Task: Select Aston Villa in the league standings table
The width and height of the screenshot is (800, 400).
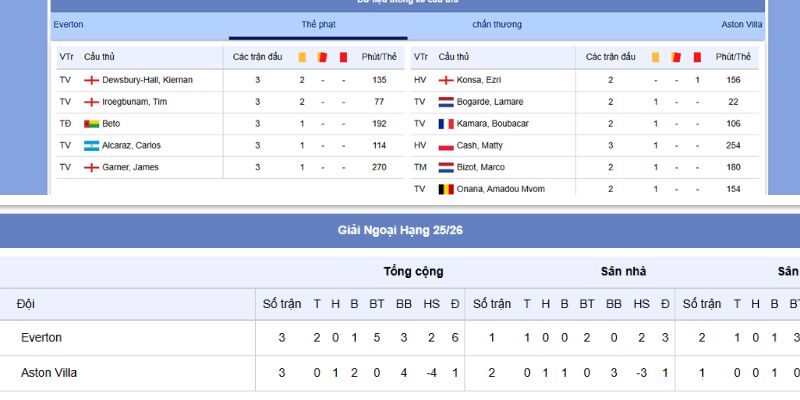Action: (49, 373)
